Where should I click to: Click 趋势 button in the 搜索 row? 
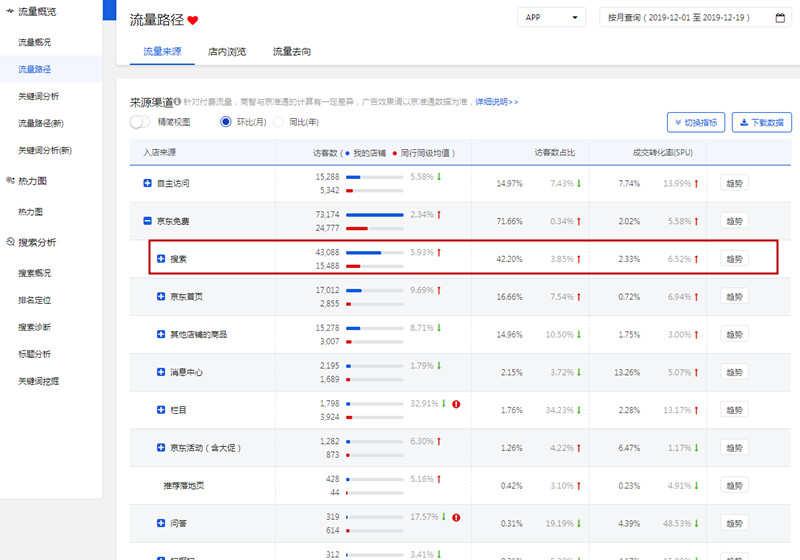pyautogui.click(x=734, y=259)
